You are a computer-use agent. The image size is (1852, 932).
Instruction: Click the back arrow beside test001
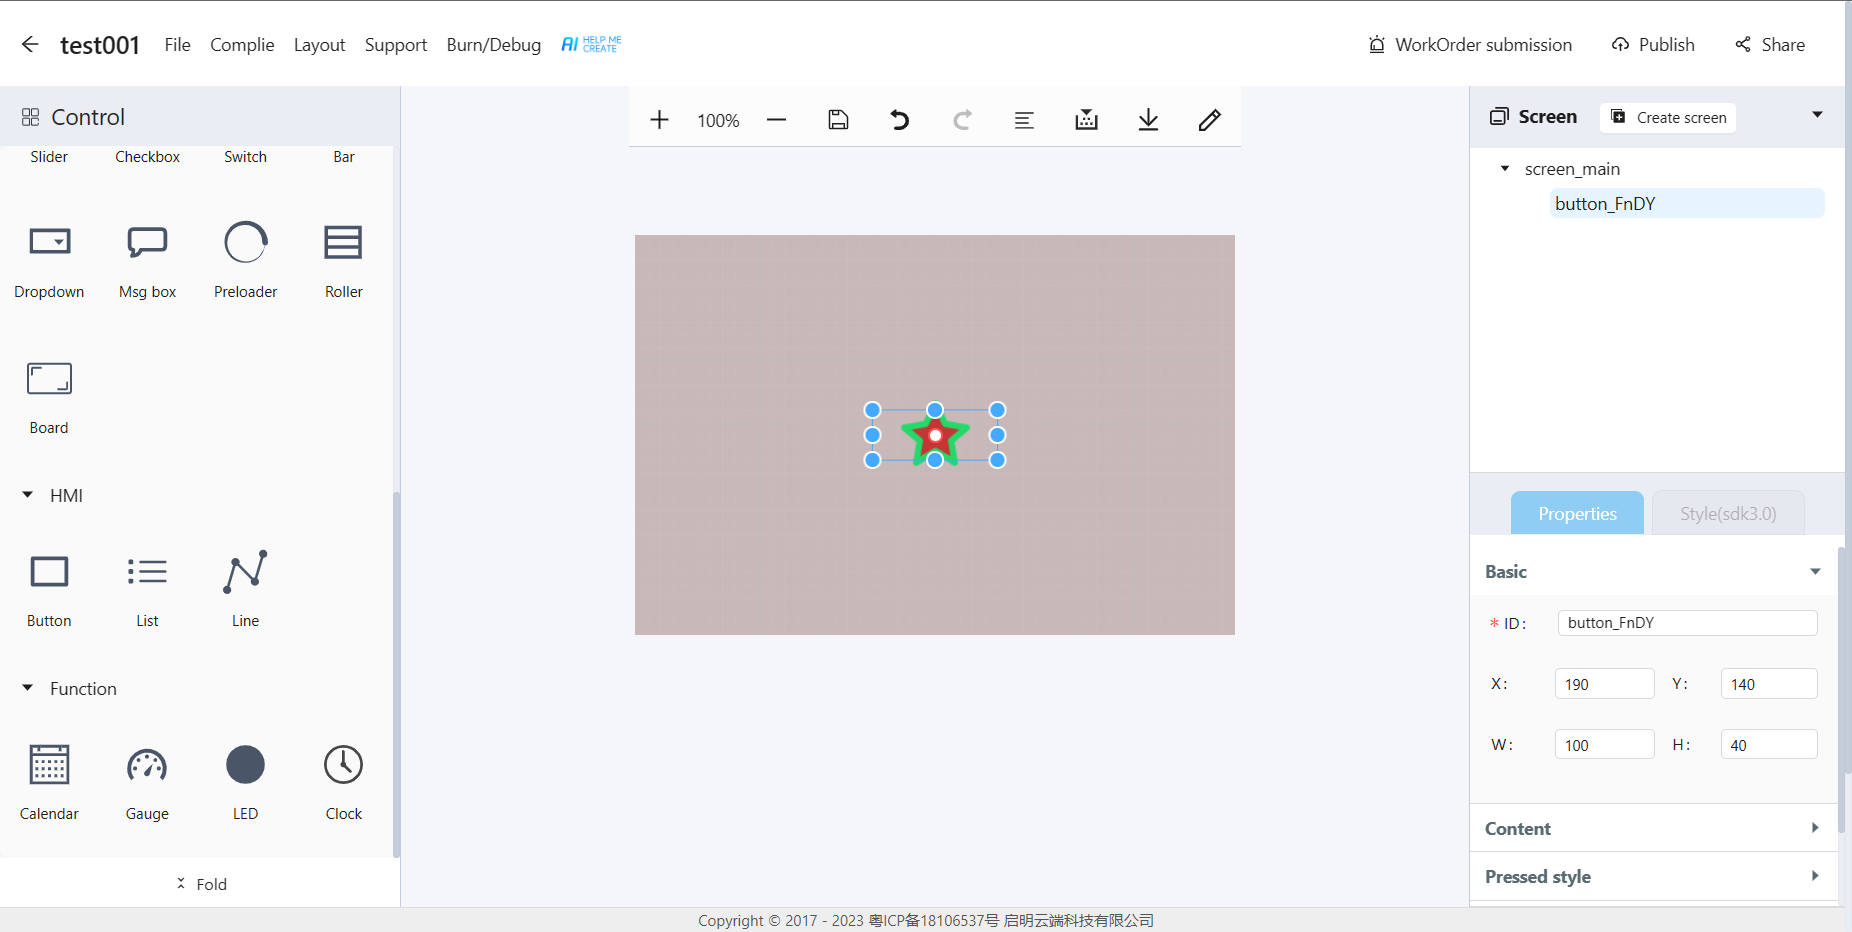tap(30, 44)
